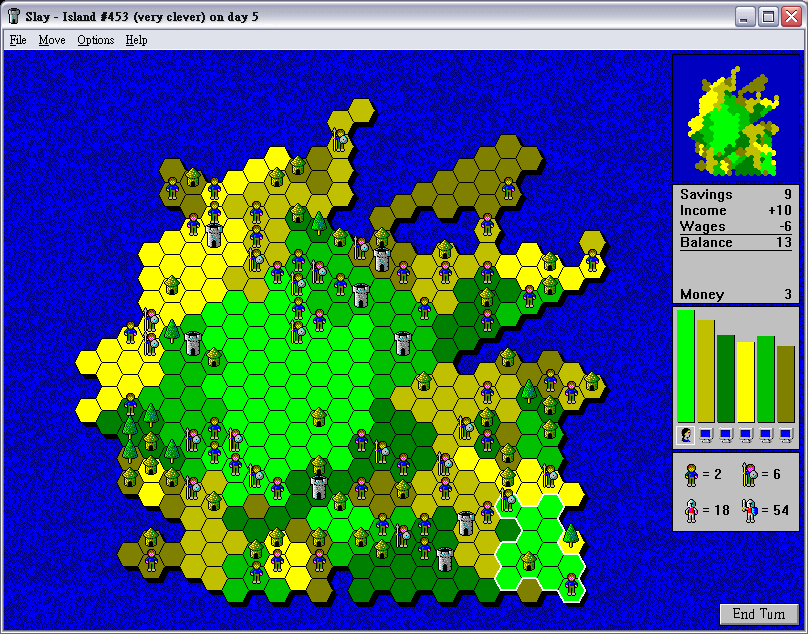Open the Options menu
The image size is (808, 634).
point(96,40)
